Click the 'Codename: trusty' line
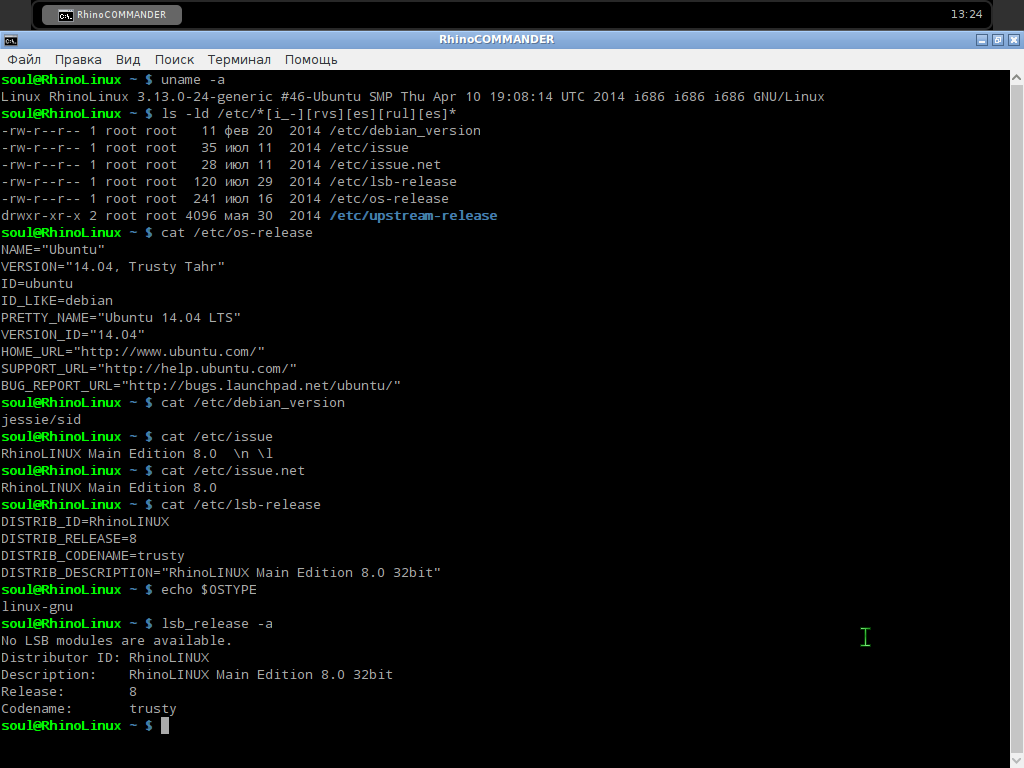Viewport: 1024px width, 768px height. point(88,708)
